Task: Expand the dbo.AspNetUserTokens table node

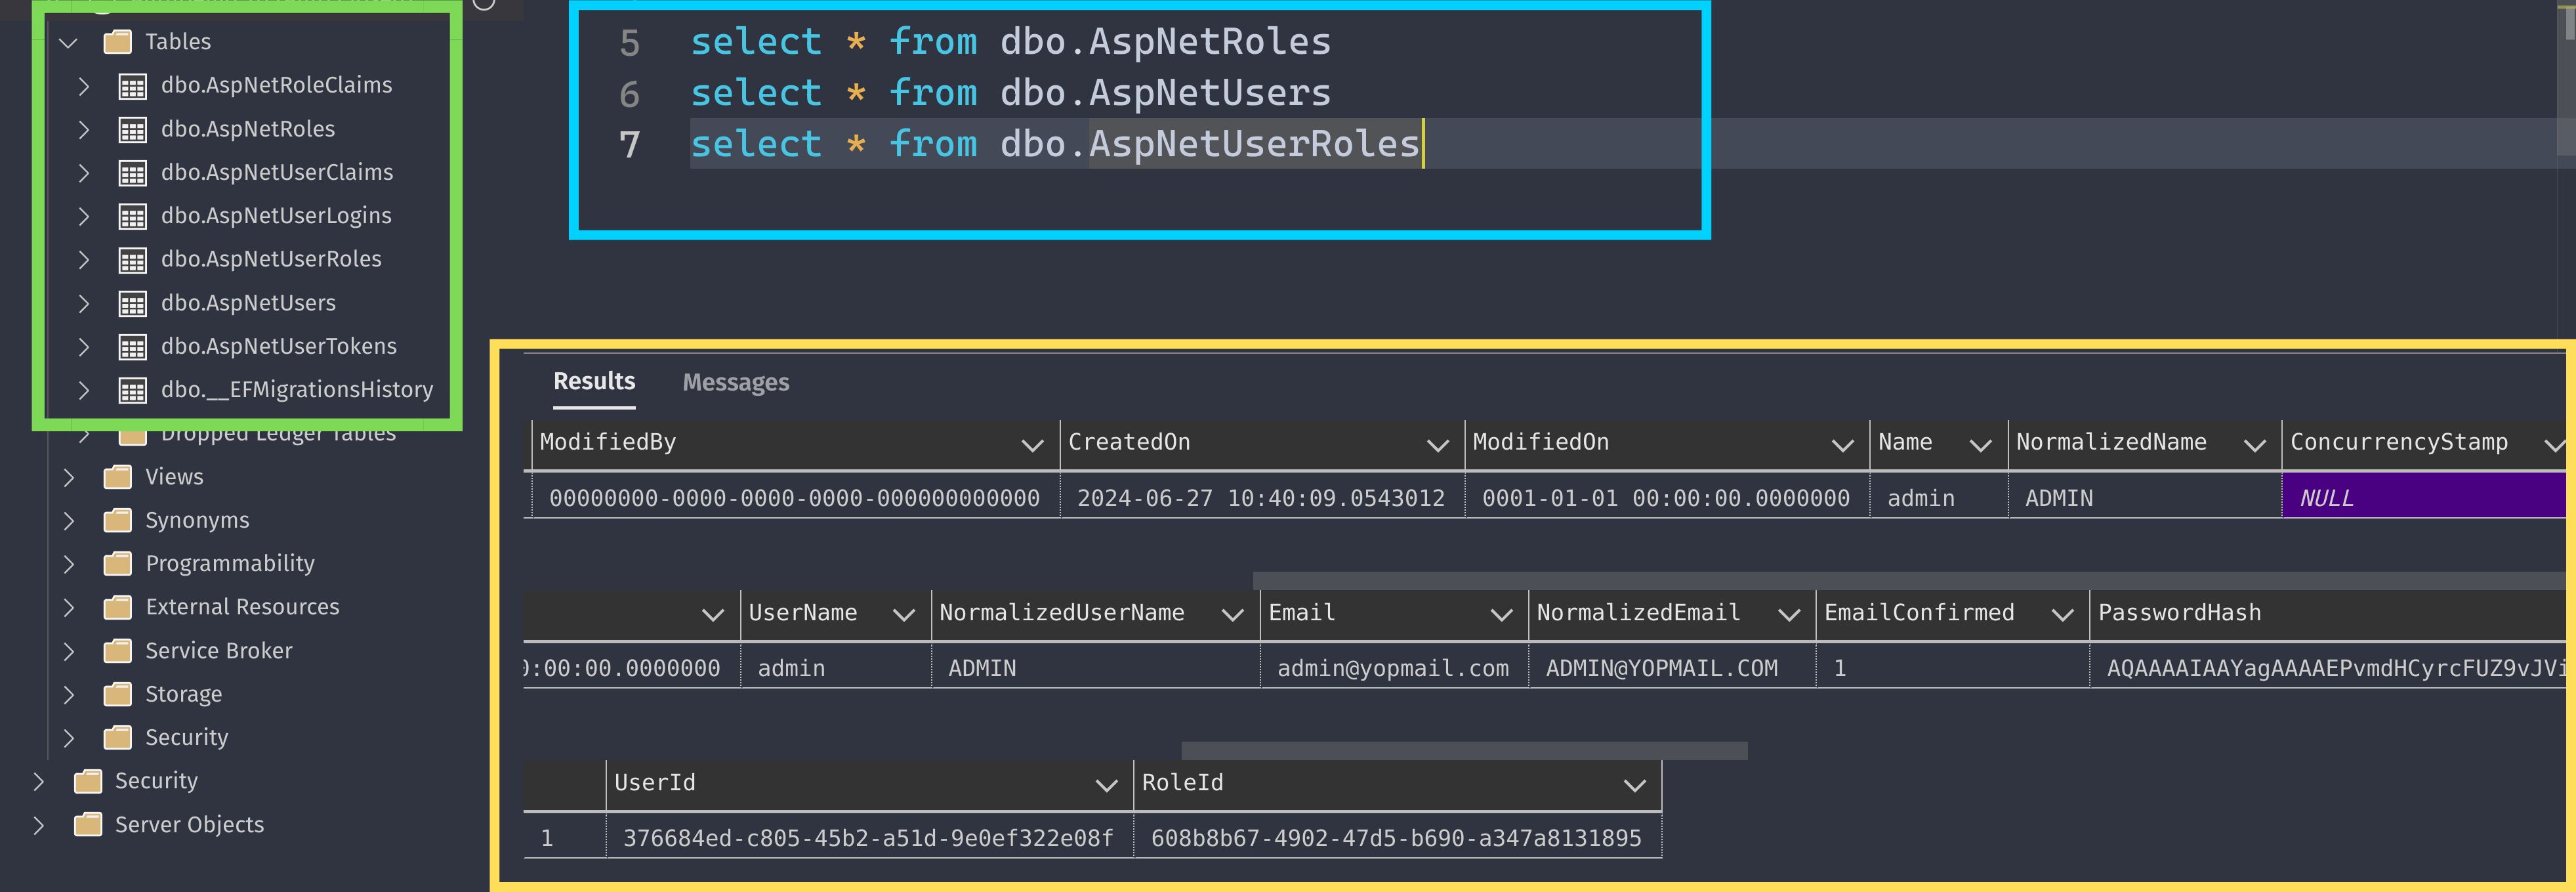Action: [84, 347]
